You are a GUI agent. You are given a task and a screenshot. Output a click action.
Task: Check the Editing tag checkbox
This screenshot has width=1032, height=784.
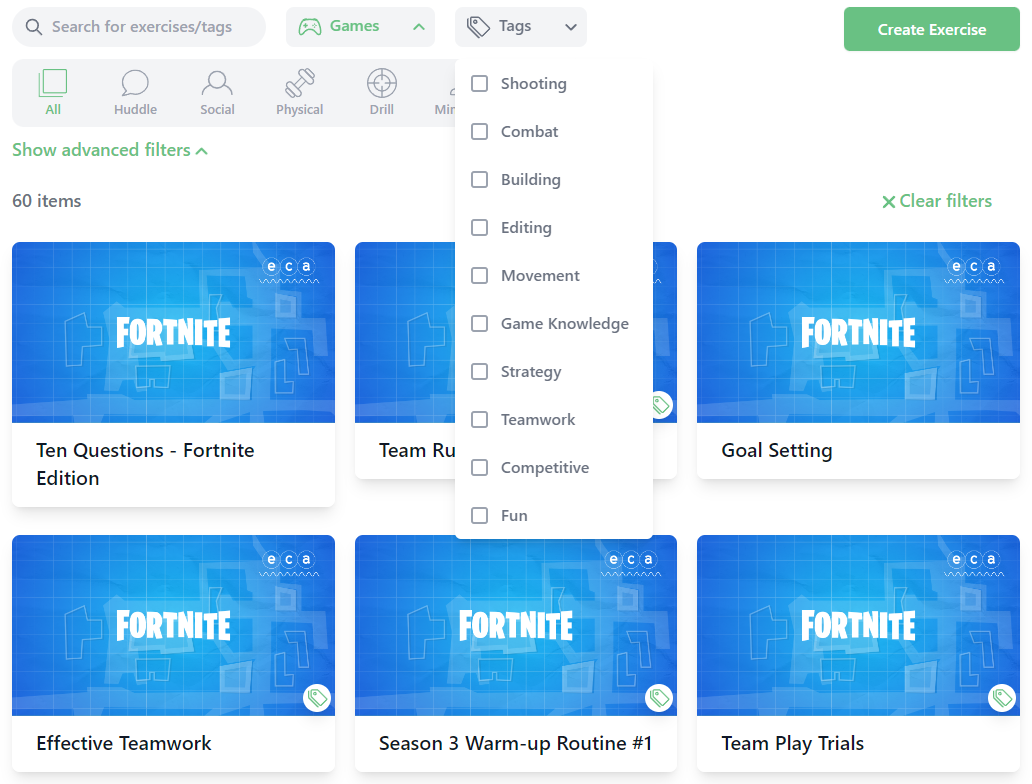click(x=480, y=228)
